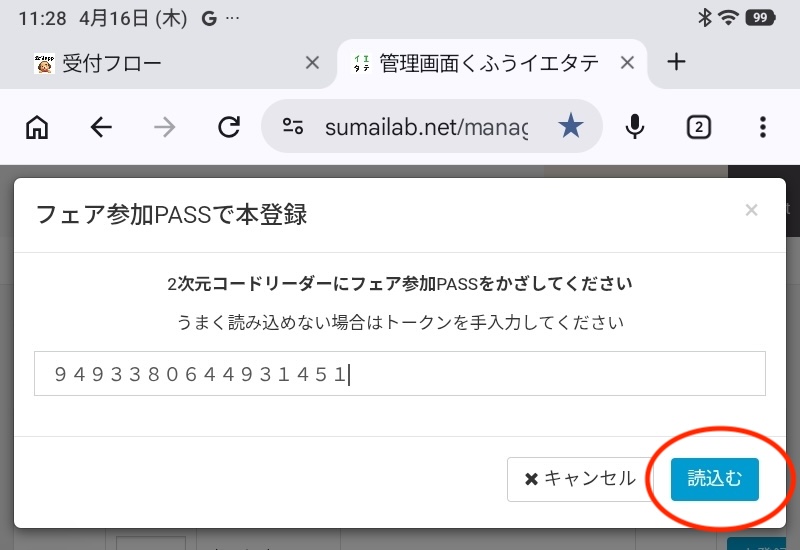Viewport: 800px width, 550px height.
Task: Start voice search with the microphone
Action: [x=634, y=127]
